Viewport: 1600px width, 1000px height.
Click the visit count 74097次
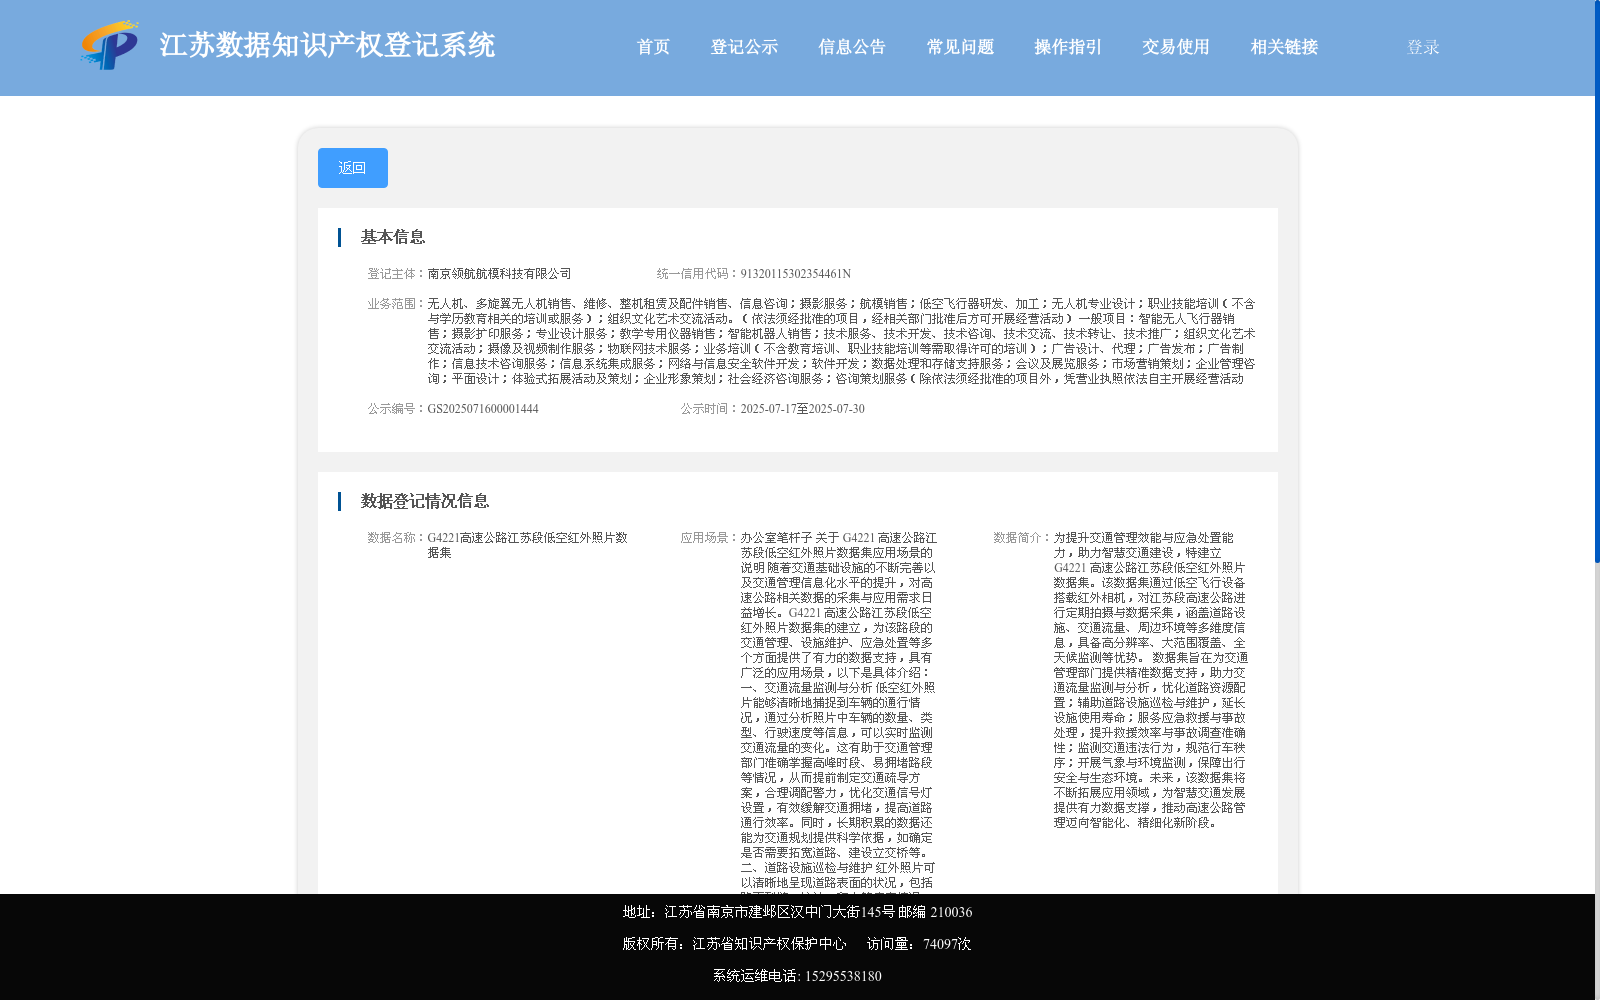[947, 944]
